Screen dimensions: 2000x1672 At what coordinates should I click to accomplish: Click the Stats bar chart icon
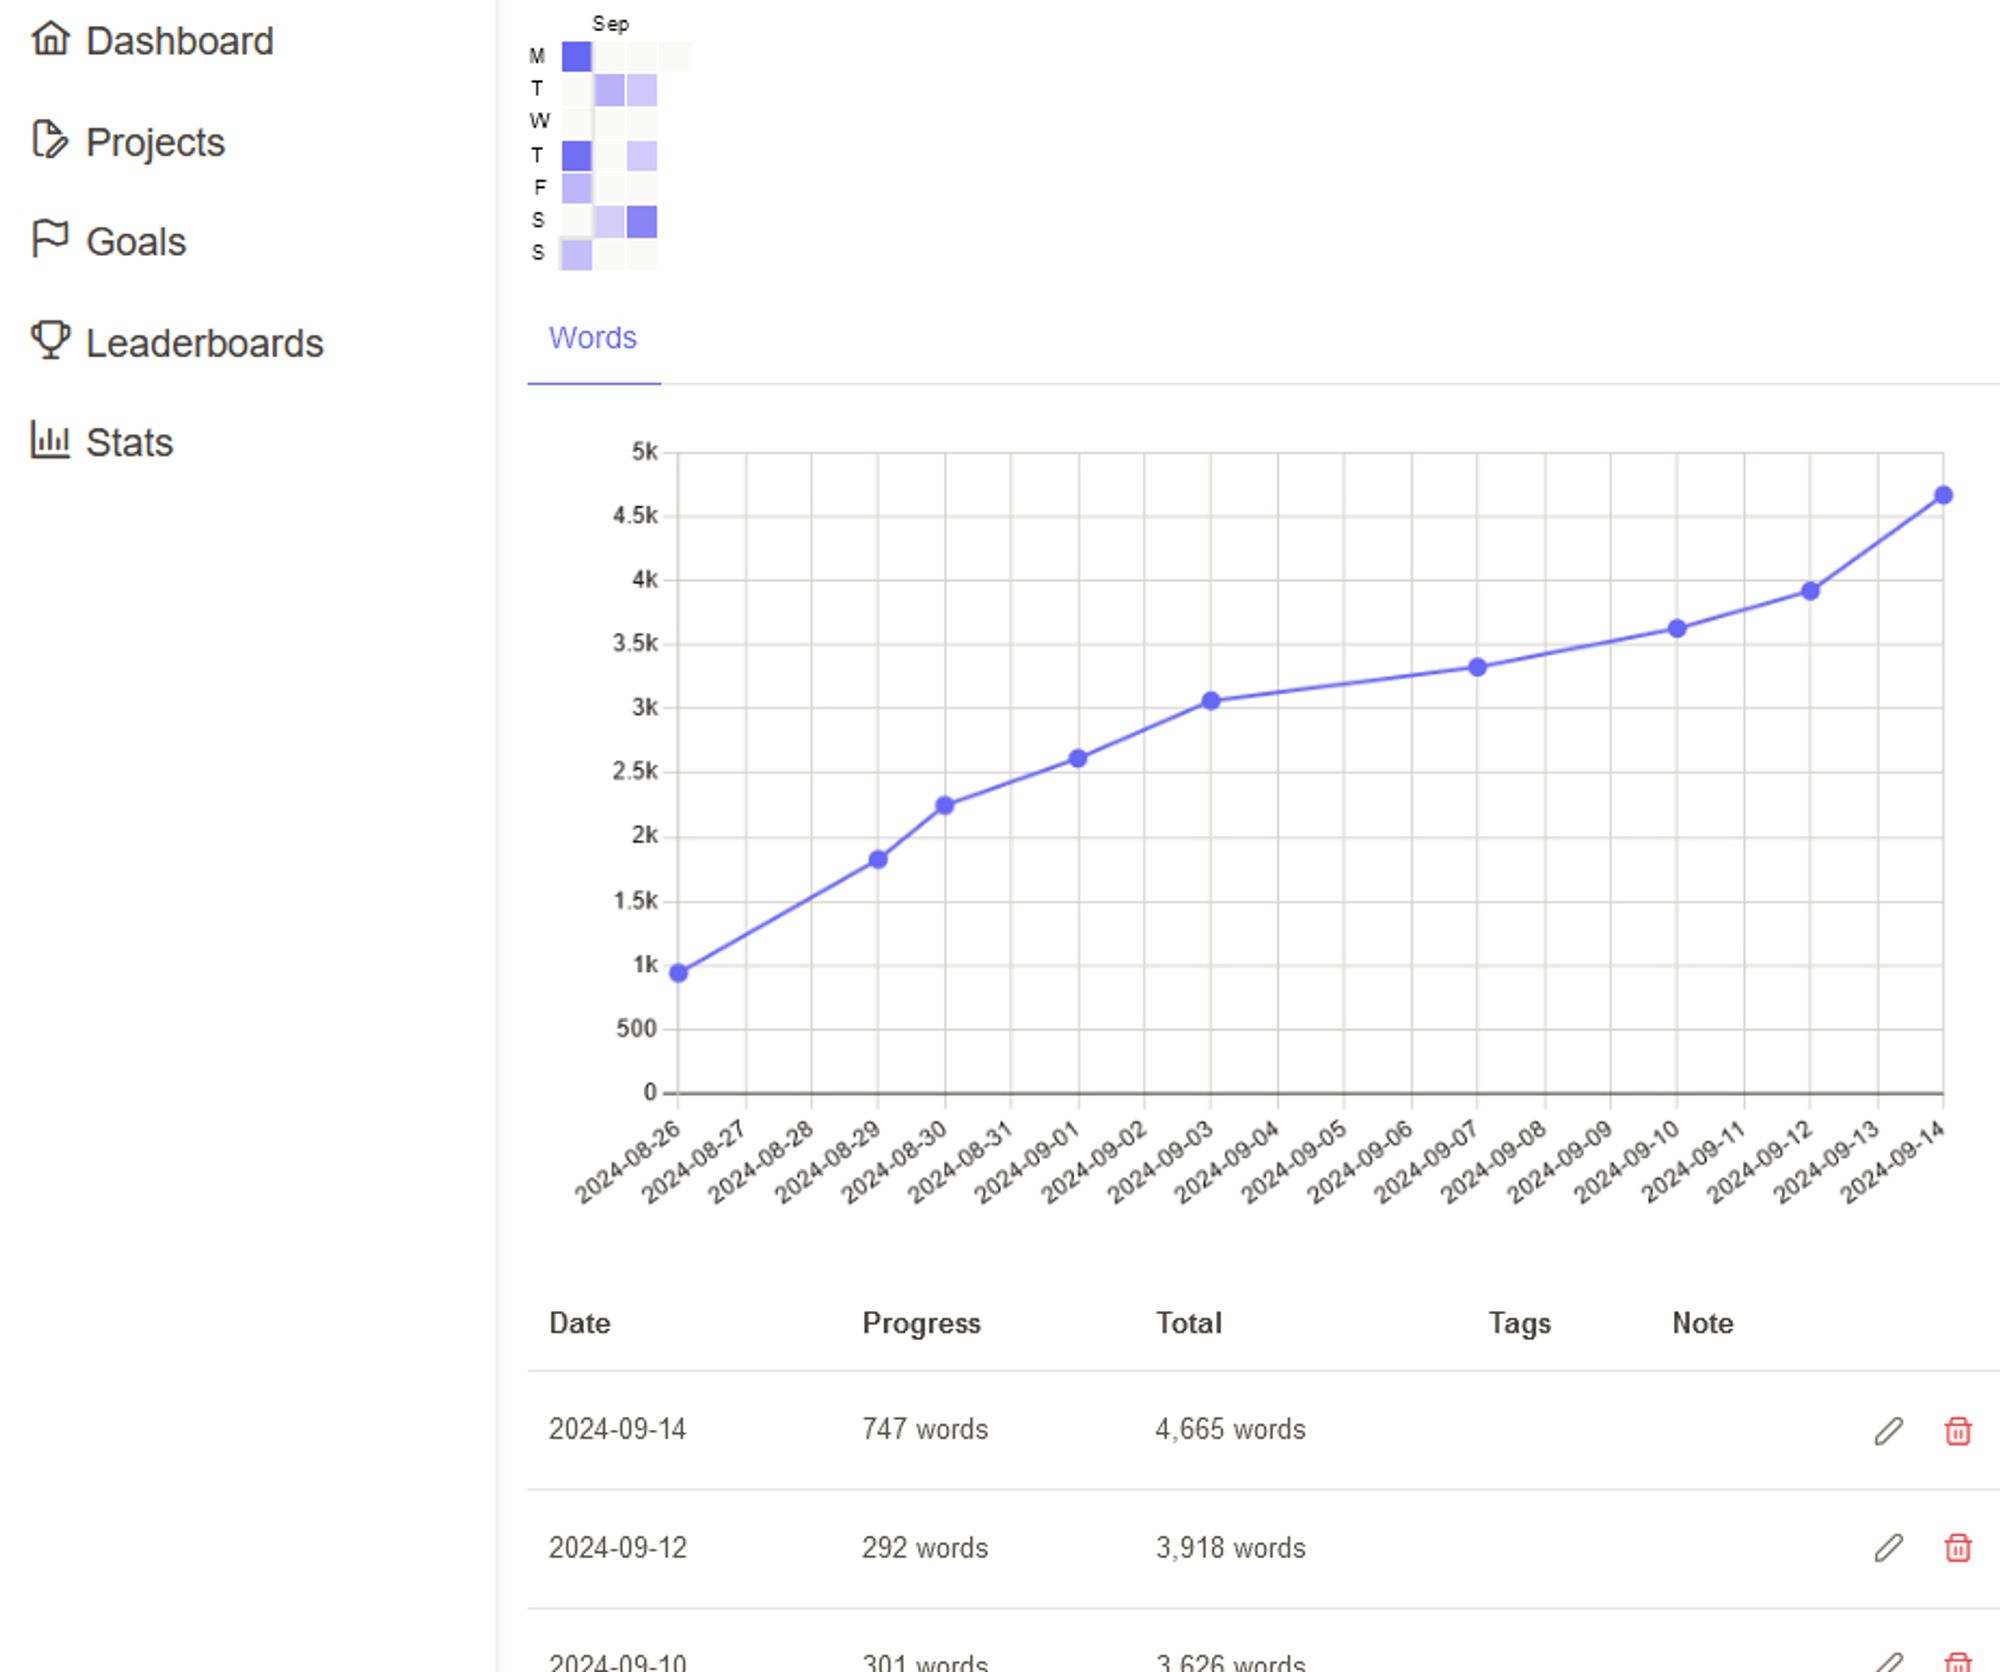tap(50, 440)
